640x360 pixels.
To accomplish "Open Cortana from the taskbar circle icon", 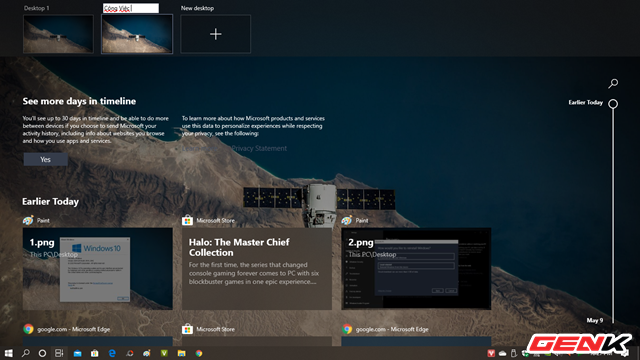I will (42, 353).
